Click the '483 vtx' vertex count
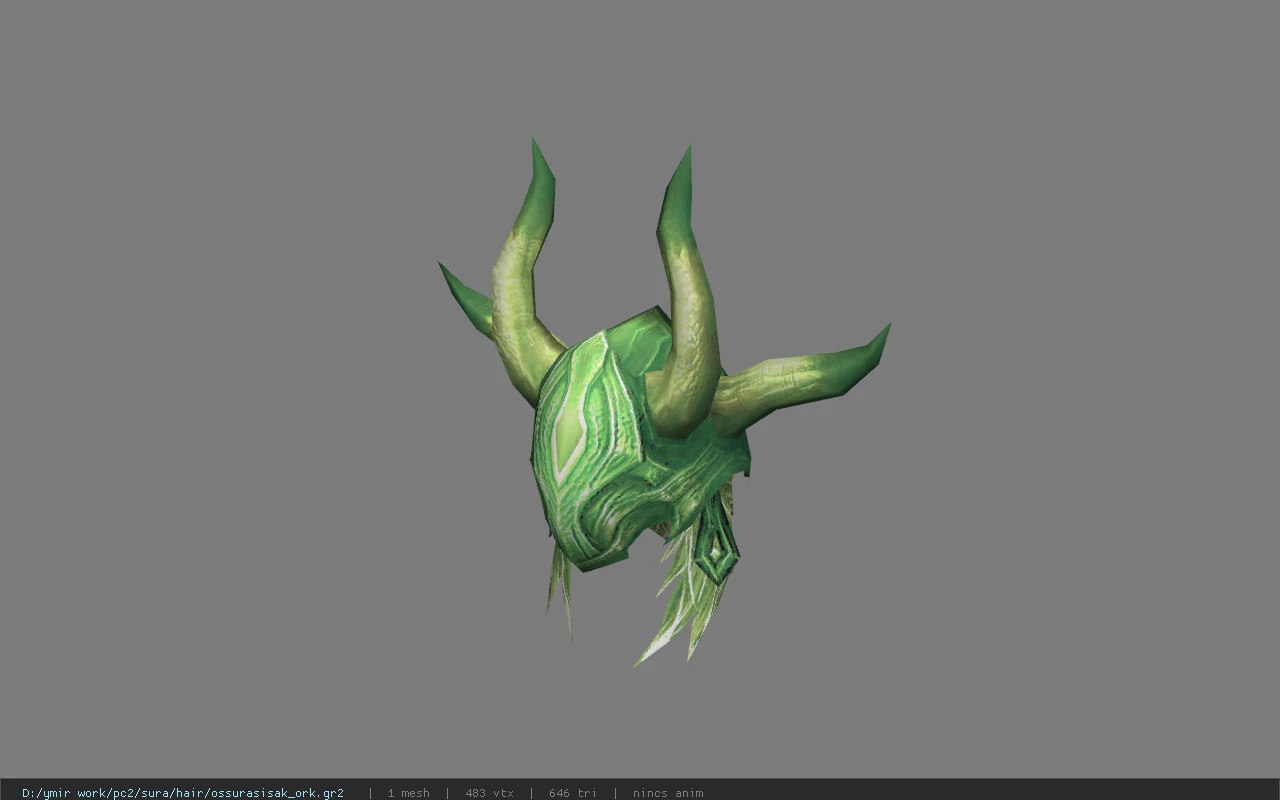The width and height of the screenshot is (1280, 800). (489, 793)
